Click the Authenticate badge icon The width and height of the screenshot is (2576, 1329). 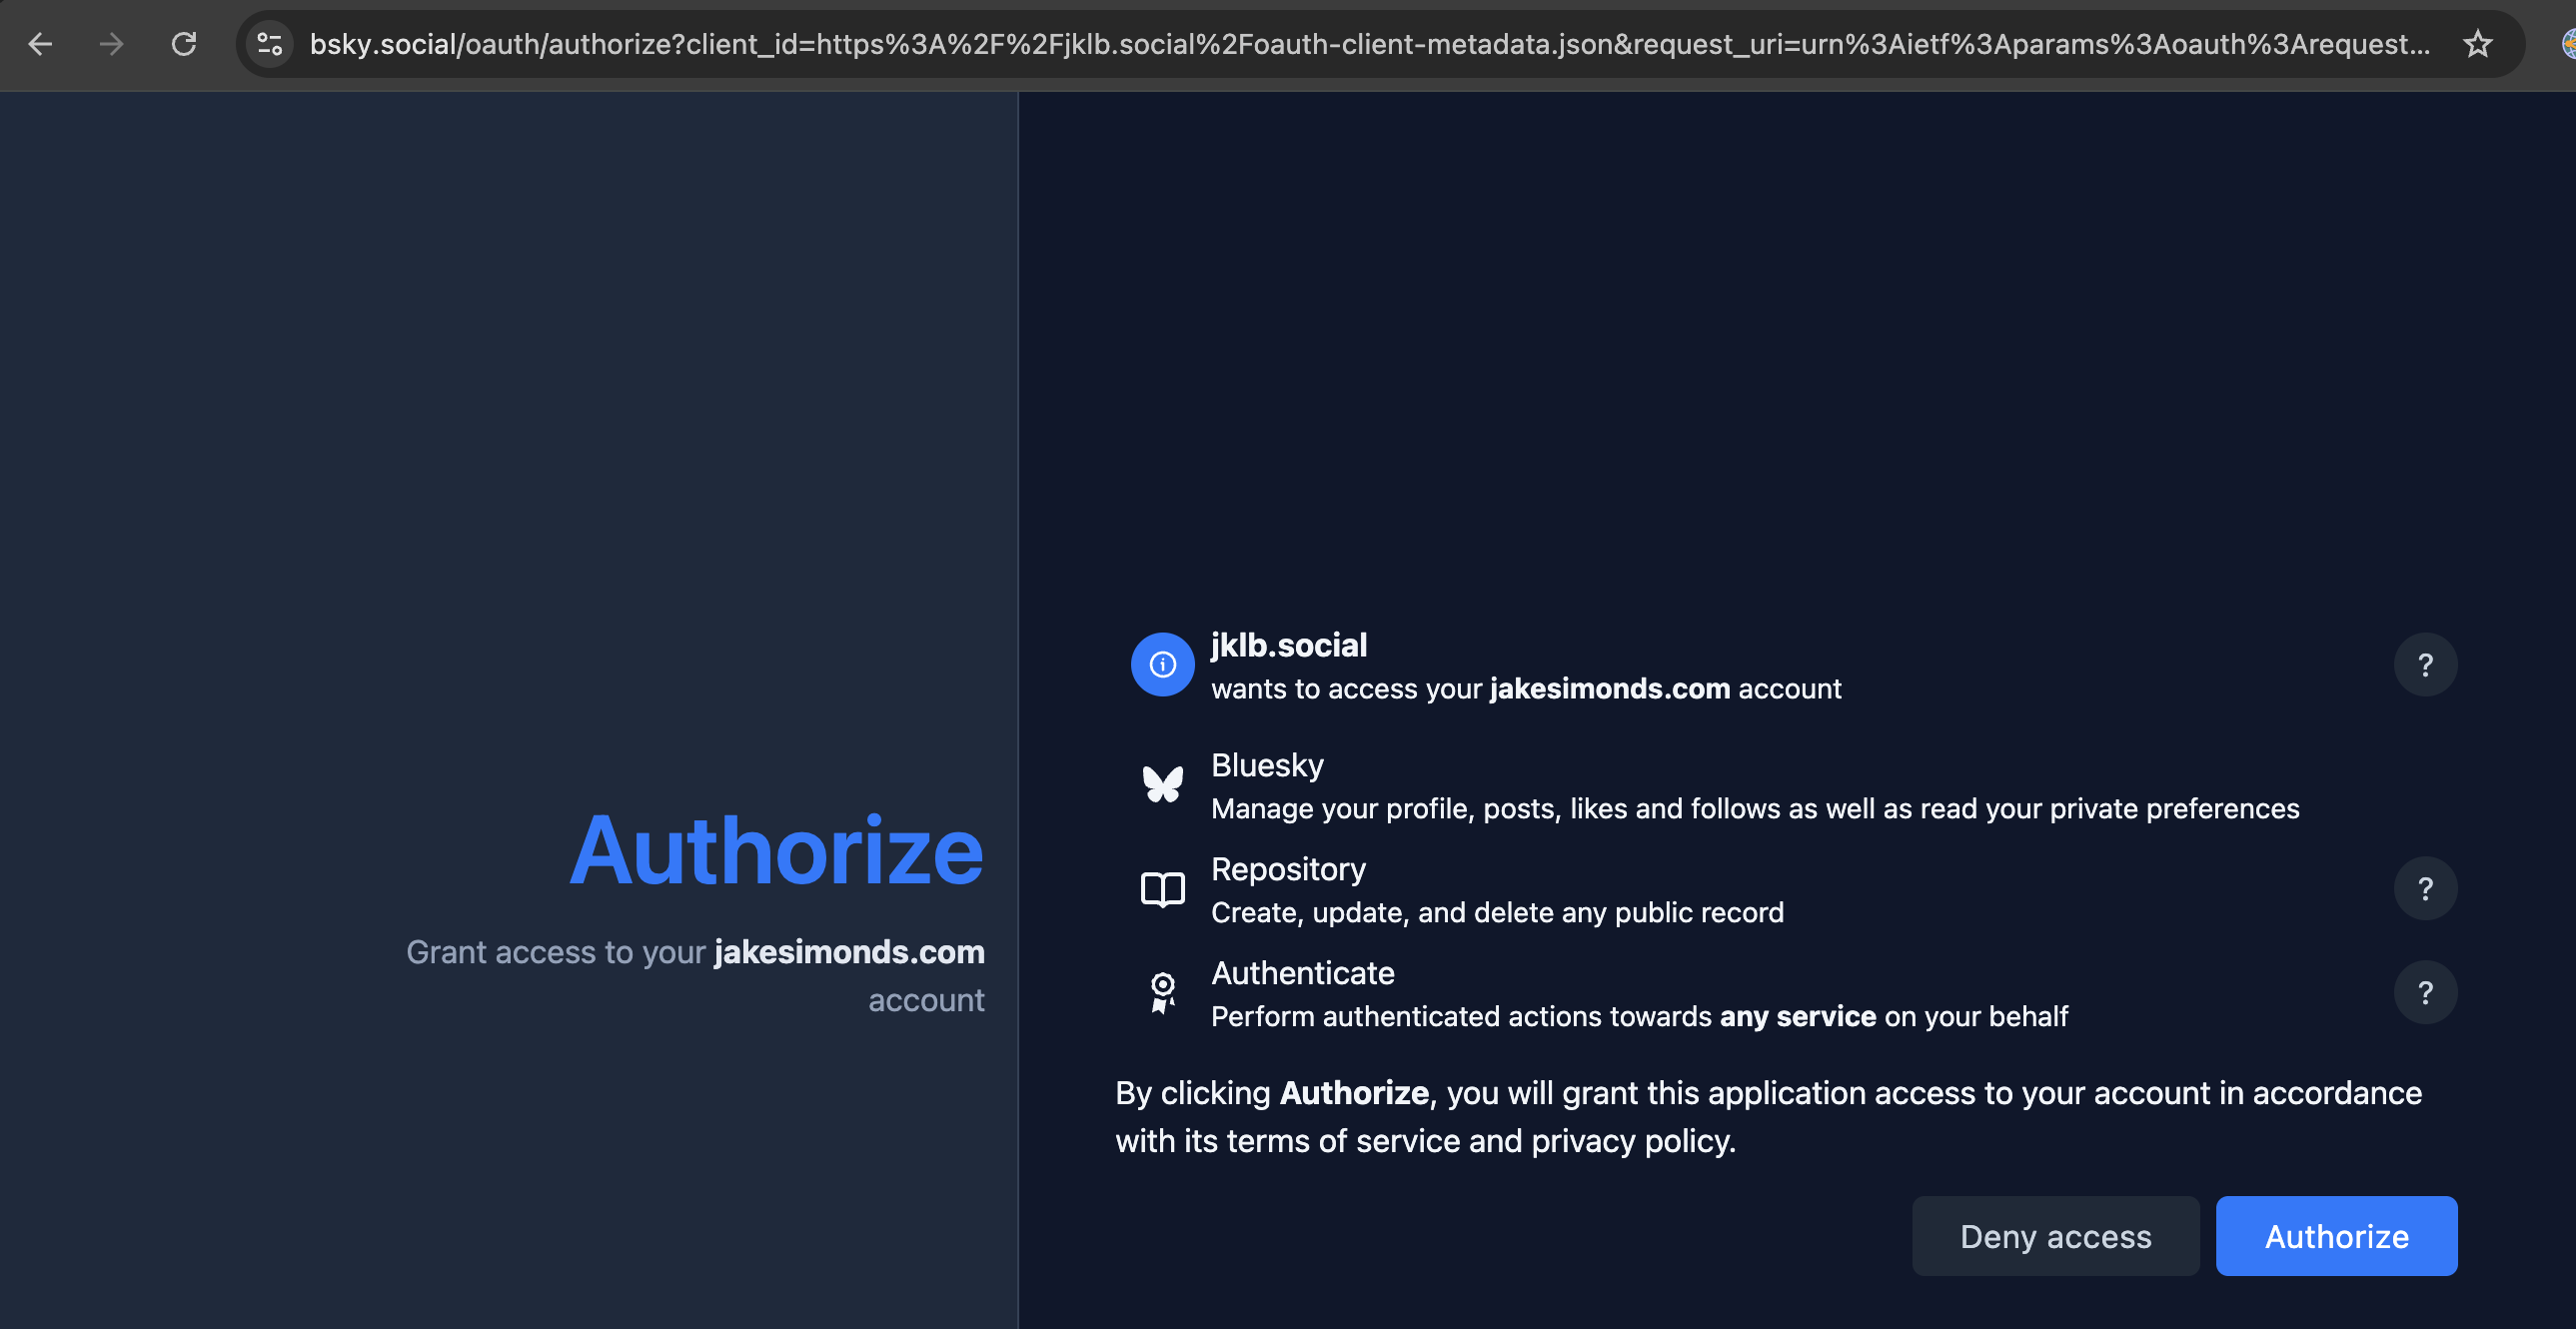pyautogui.click(x=1162, y=993)
